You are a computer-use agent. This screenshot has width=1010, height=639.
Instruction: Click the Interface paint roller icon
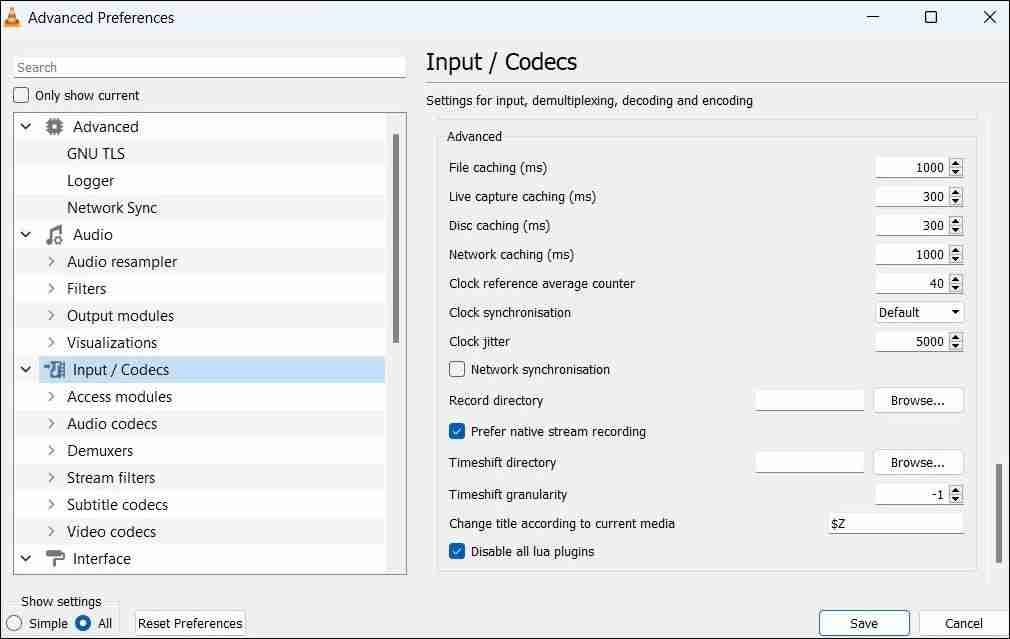[54, 559]
